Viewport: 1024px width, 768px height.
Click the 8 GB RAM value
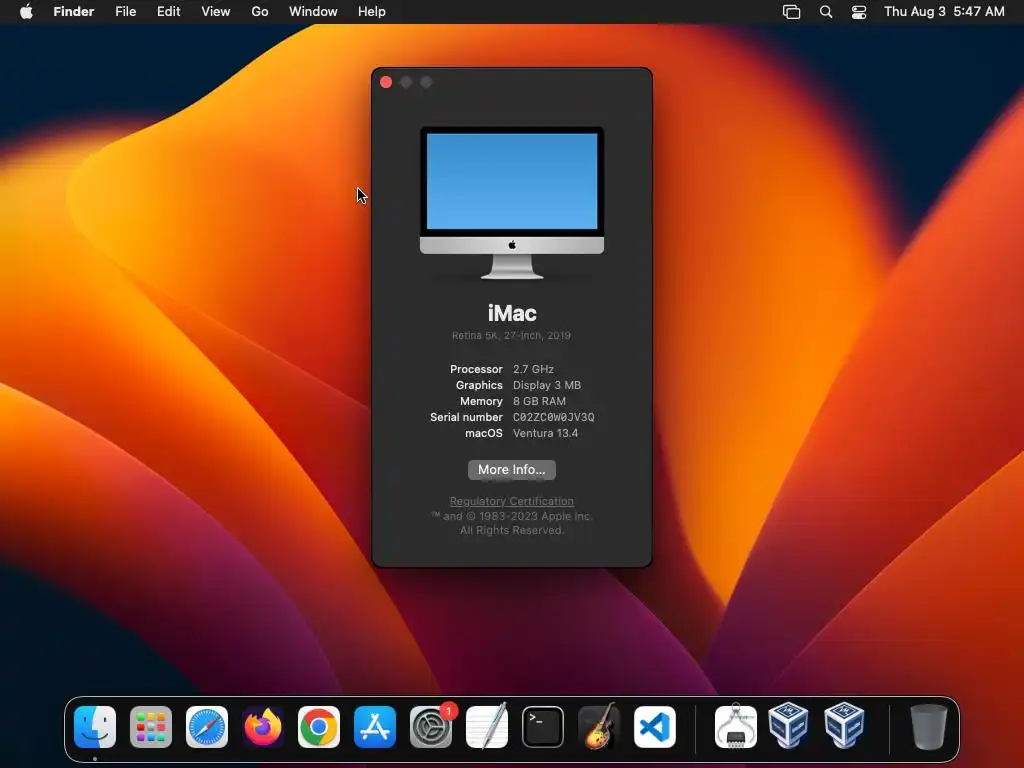tap(539, 401)
